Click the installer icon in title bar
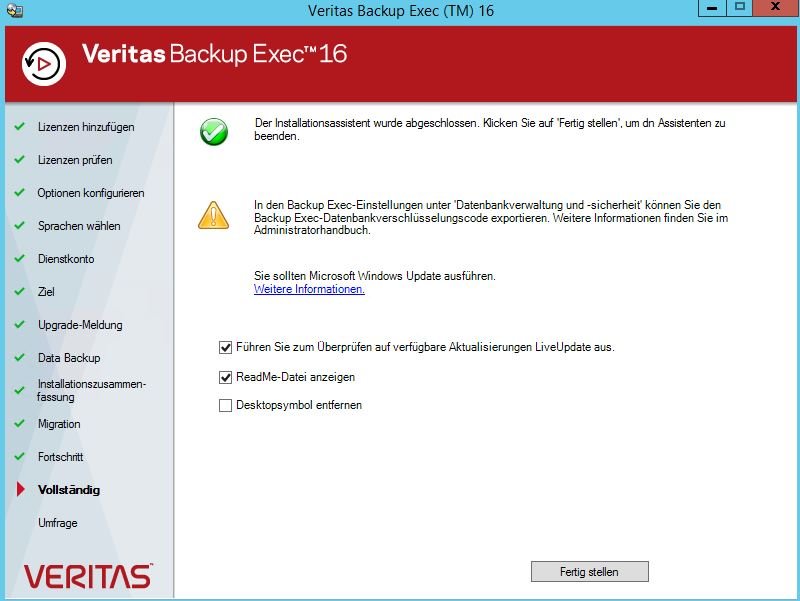The image size is (800, 601). 15,10
